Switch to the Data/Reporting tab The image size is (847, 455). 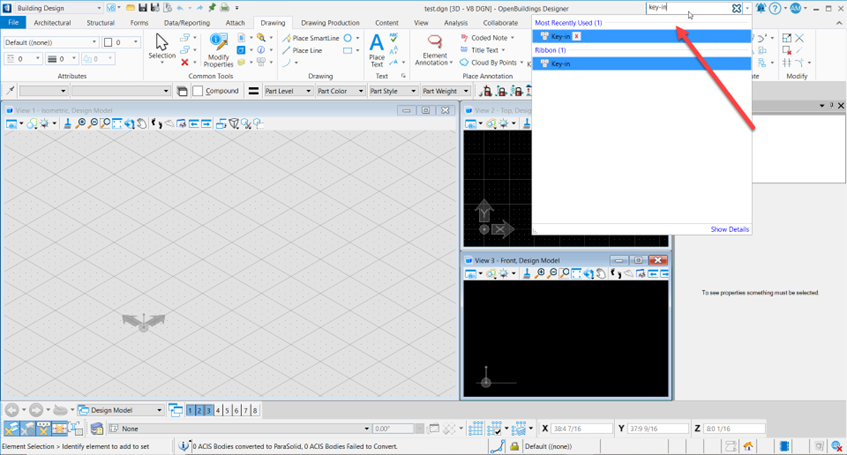[187, 23]
